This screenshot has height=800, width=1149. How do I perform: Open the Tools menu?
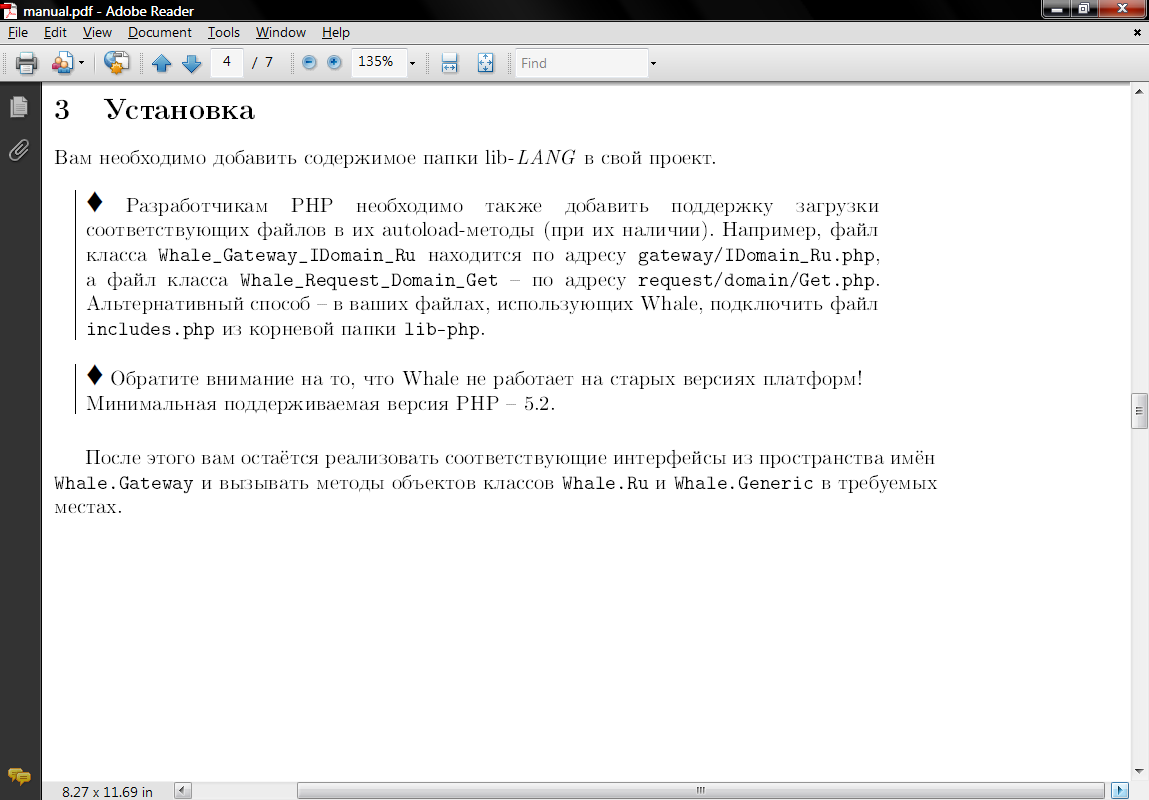223,33
